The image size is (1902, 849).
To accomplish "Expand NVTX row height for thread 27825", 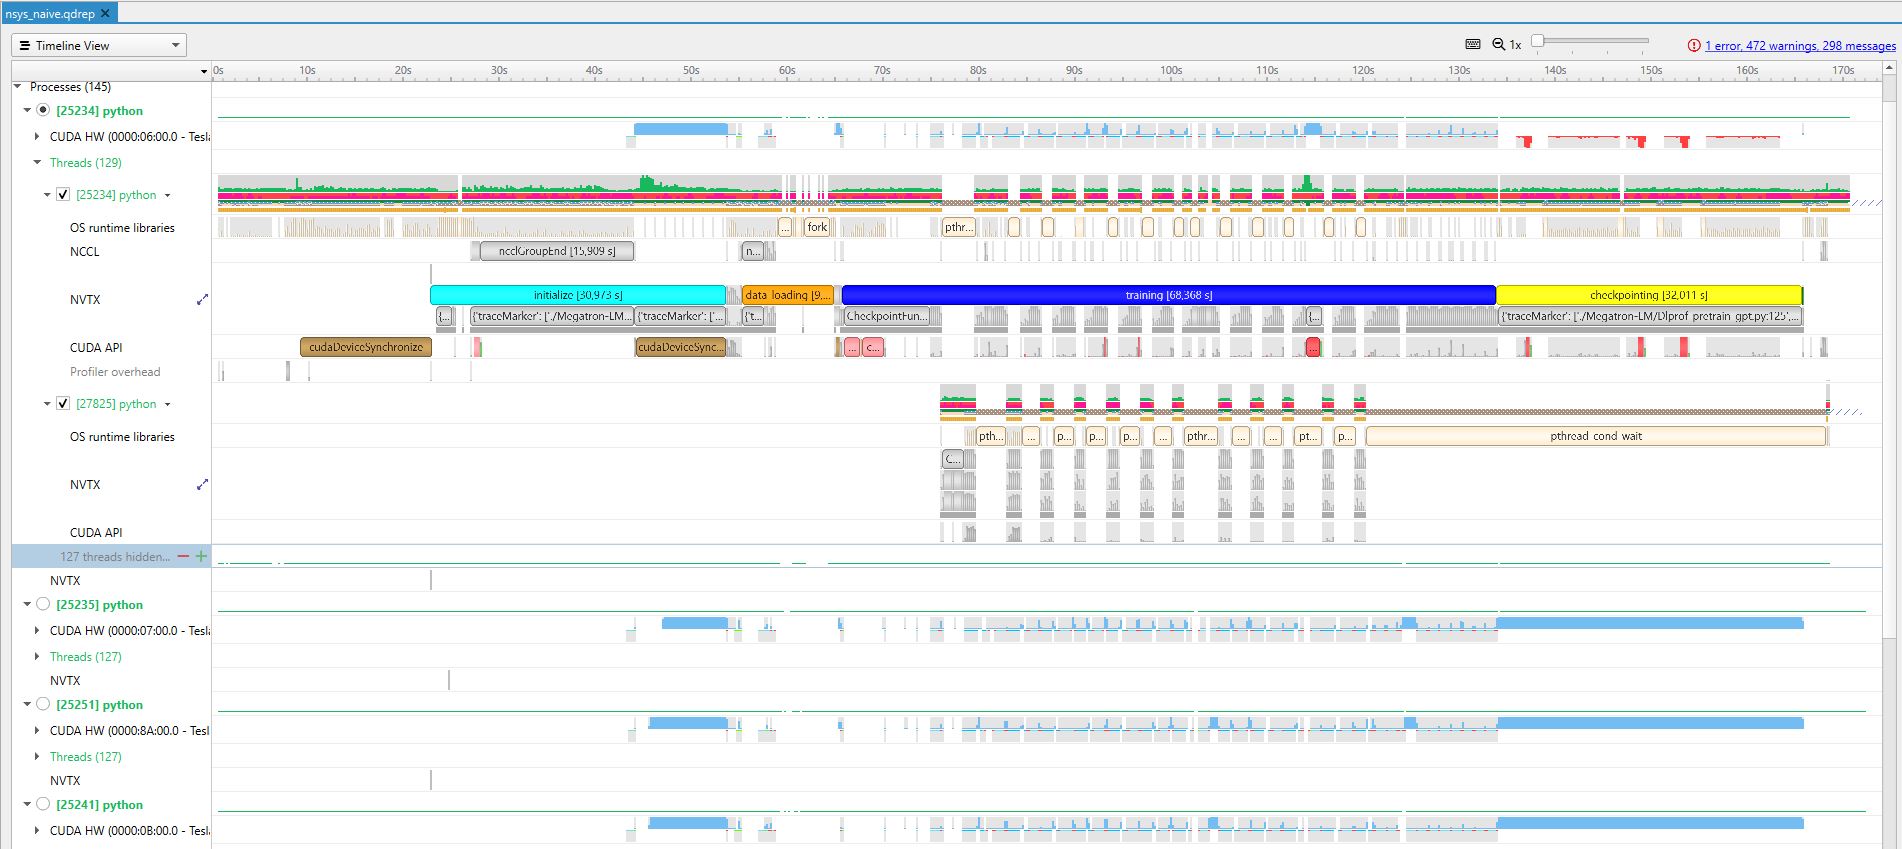I will point(202,484).
